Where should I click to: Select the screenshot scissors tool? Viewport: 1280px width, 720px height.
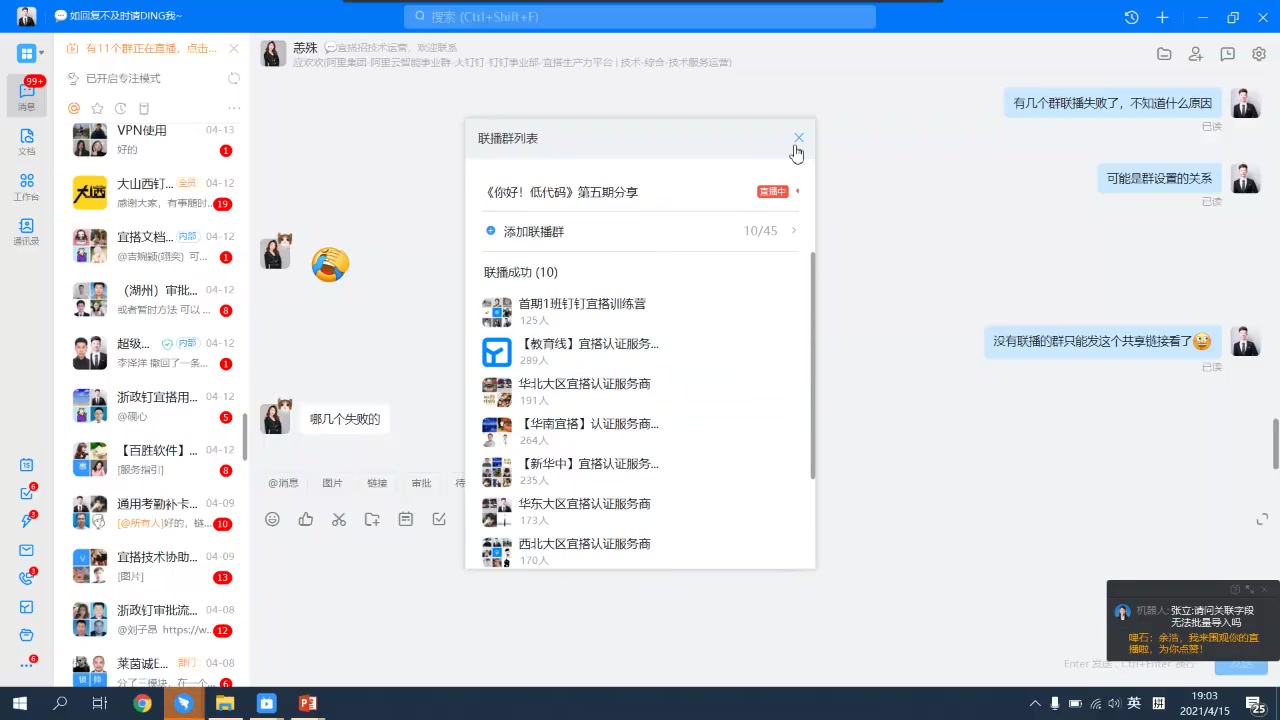point(338,519)
